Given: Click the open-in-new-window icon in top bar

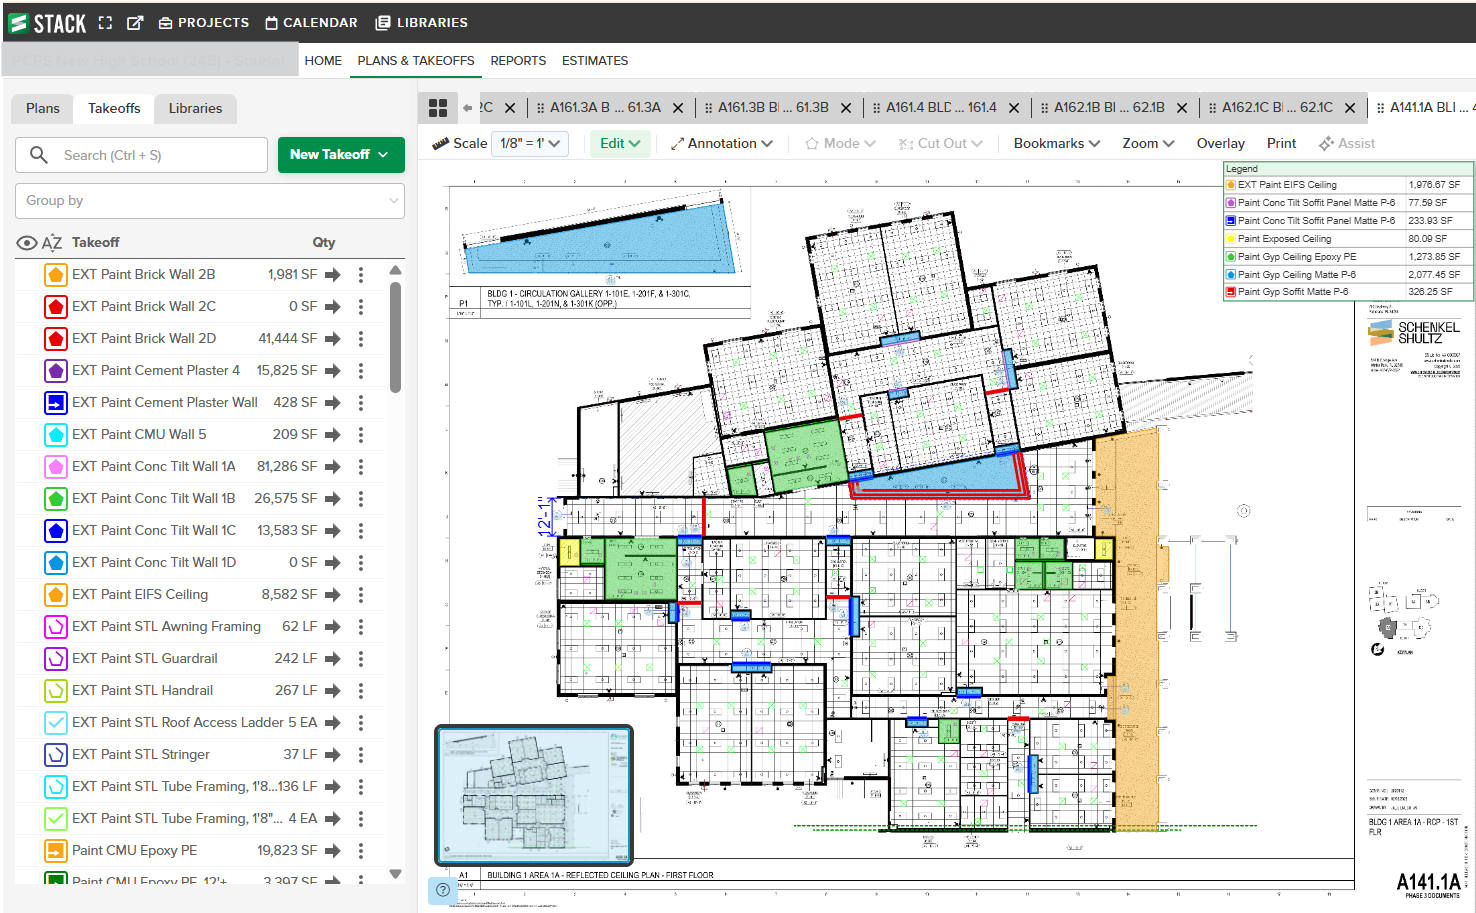Looking at the screenshot, I should 135,23.
